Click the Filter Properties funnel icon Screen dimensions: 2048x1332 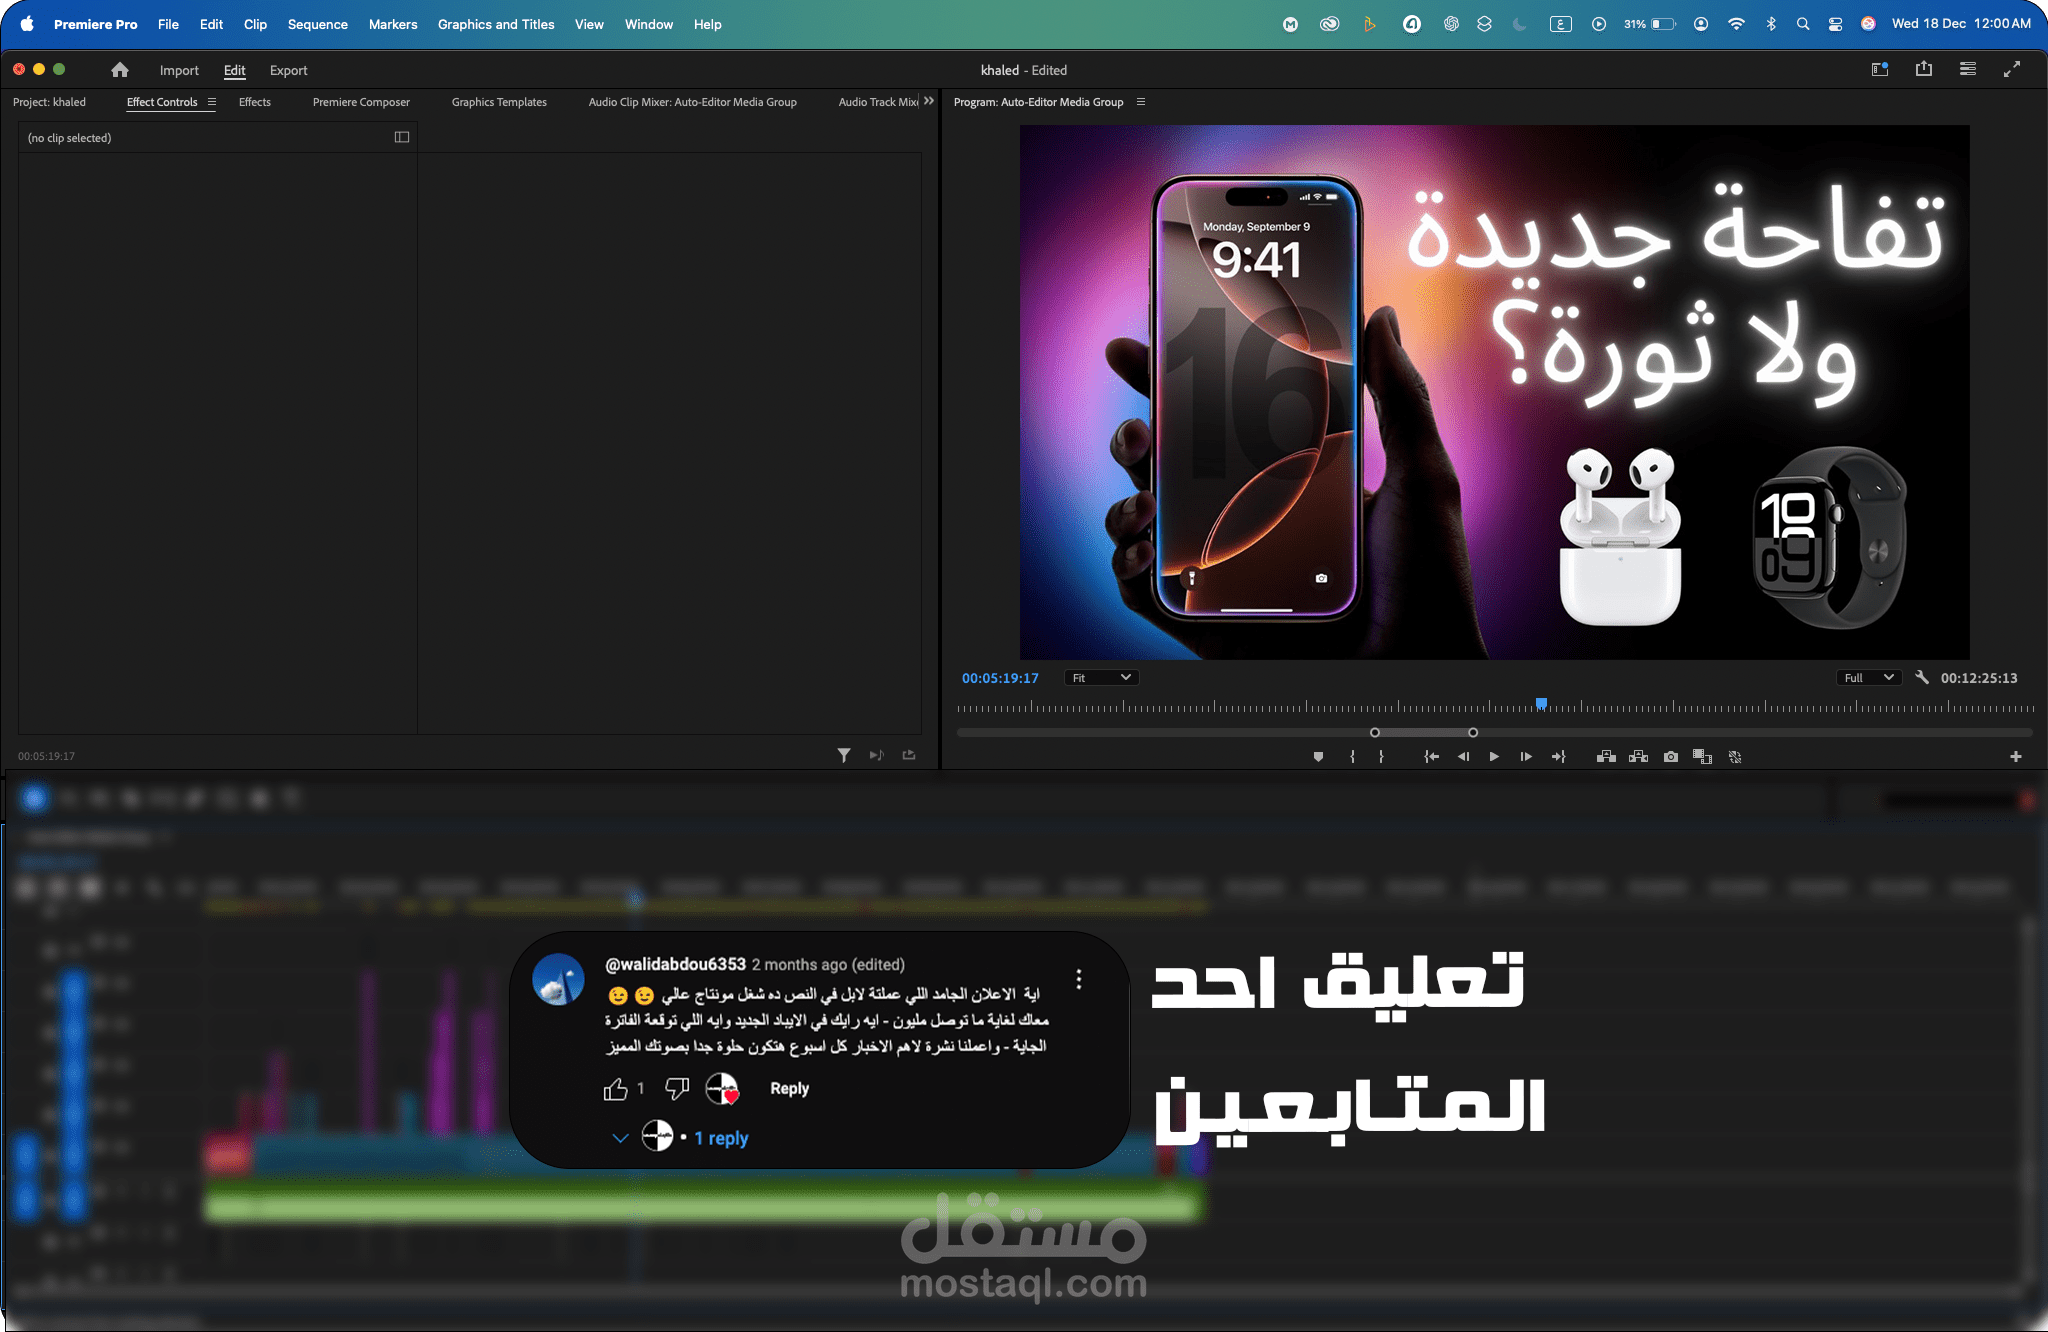pos(844,755)
